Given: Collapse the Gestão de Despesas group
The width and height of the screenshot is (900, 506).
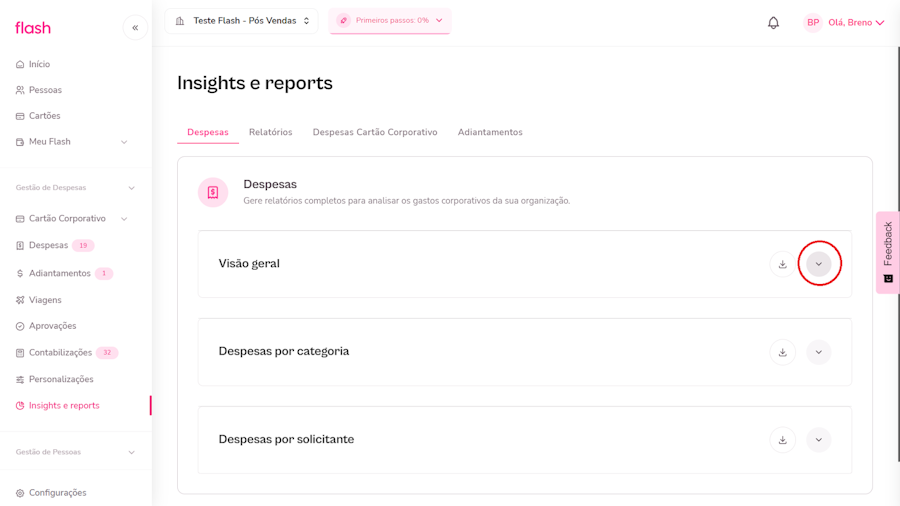Looking at the screenshot, I should 131,188.
